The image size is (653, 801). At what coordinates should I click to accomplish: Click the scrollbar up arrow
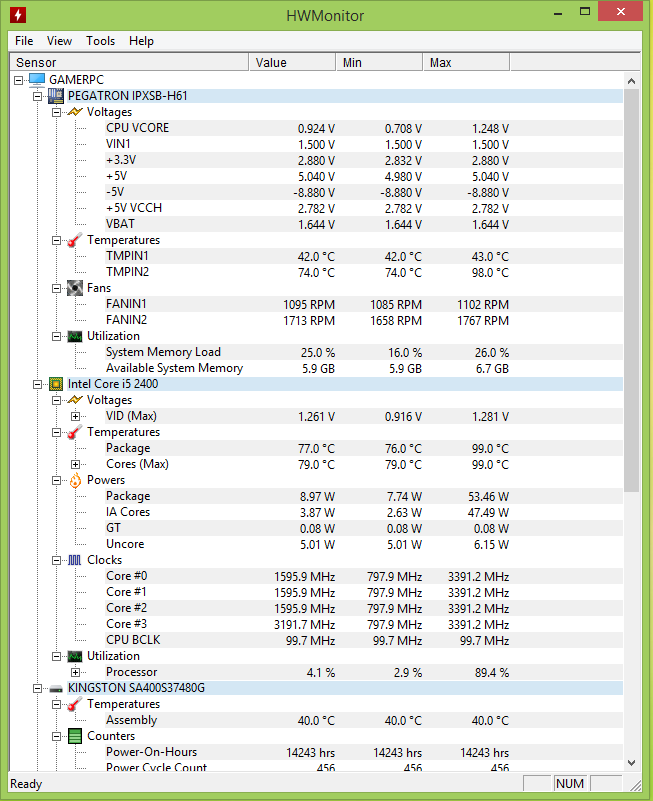[x=632, y=81]
